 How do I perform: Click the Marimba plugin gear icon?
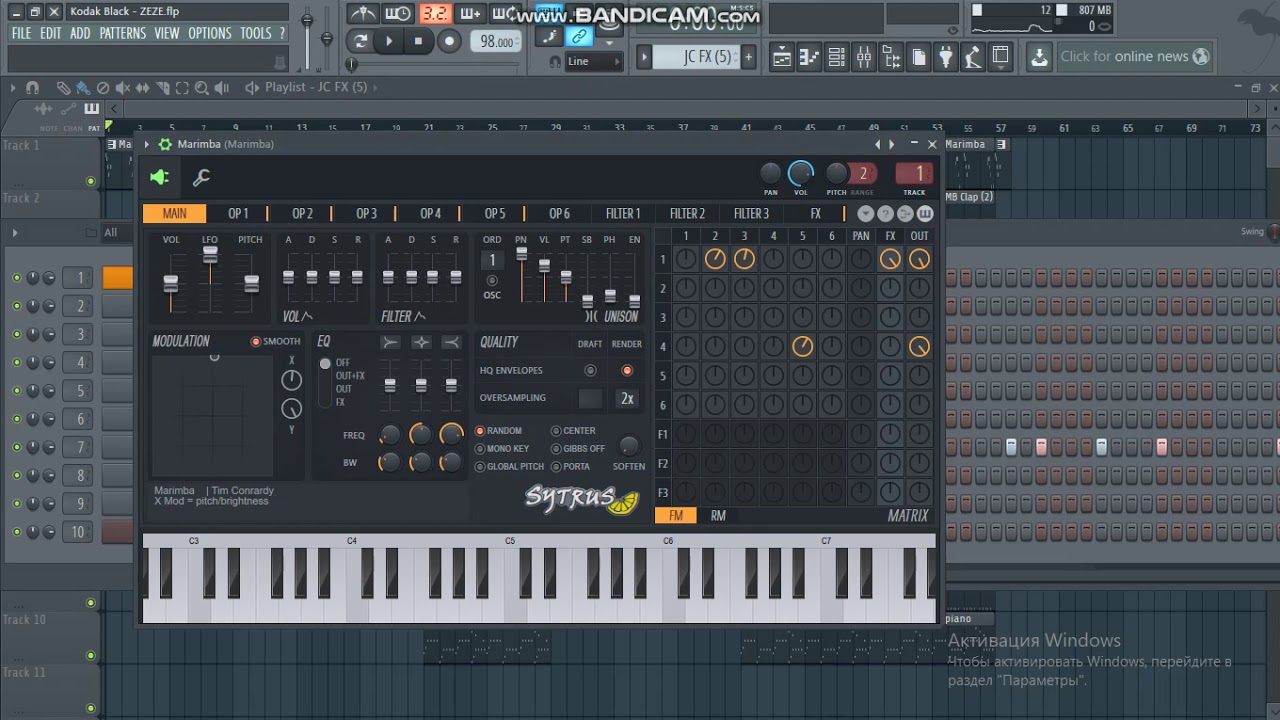point(165,145)
